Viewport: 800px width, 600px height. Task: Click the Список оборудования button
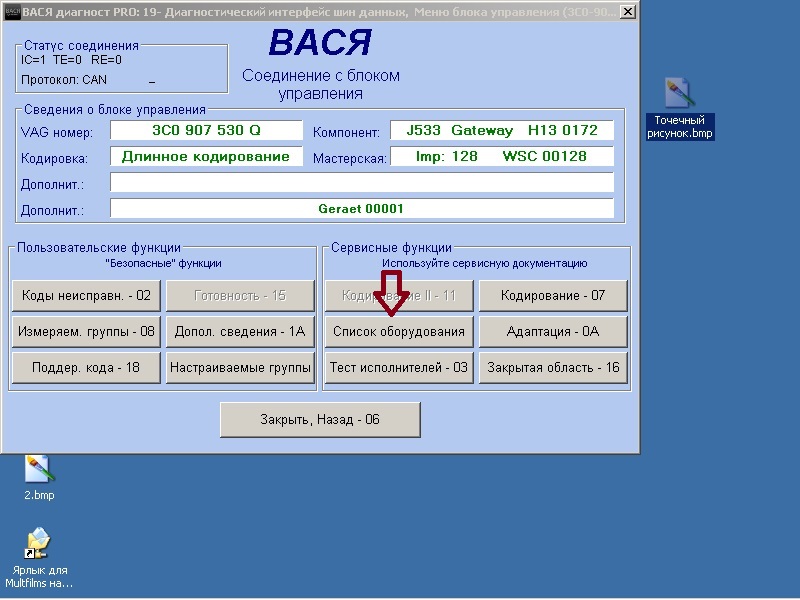point(398,331)
